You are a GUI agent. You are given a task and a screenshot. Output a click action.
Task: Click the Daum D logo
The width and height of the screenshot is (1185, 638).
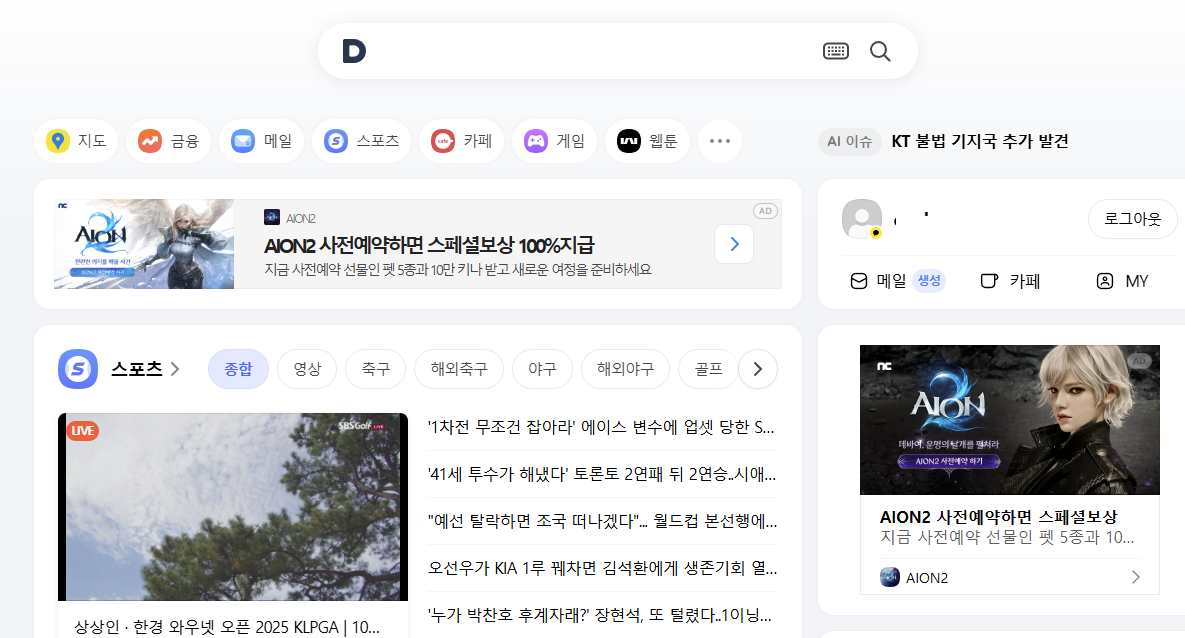pyautogui.click(x=354, y=51)
